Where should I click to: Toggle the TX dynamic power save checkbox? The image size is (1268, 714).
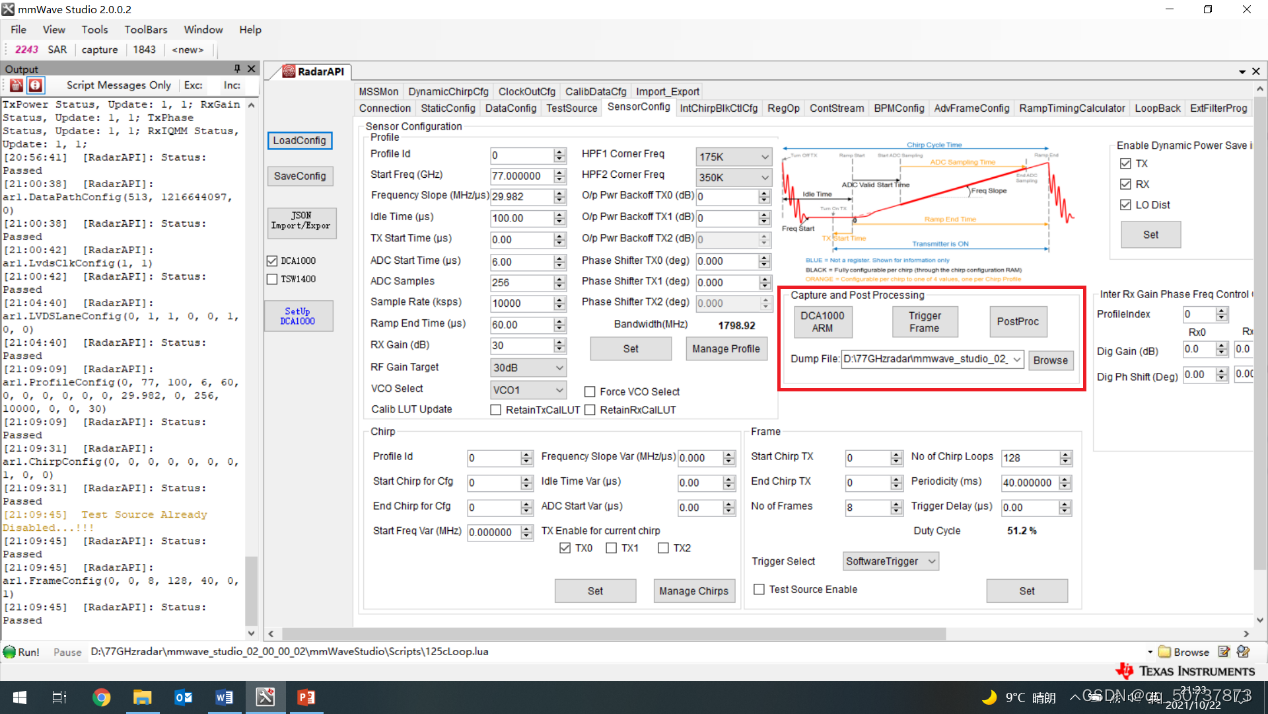click(1126, 164)
